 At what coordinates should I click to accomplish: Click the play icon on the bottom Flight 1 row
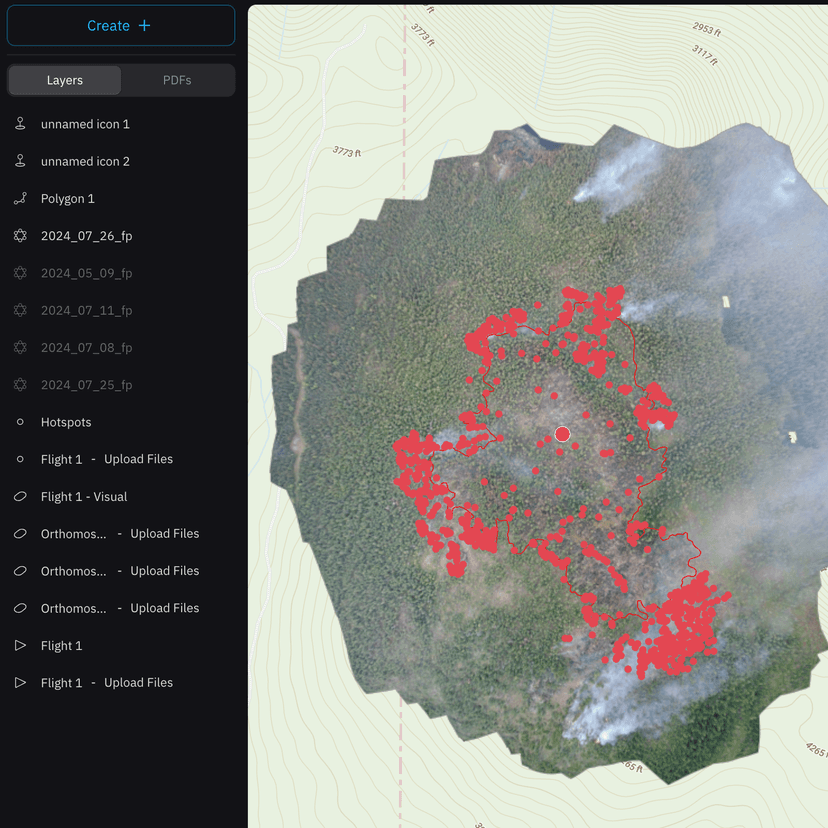click(x=20, y=683)
